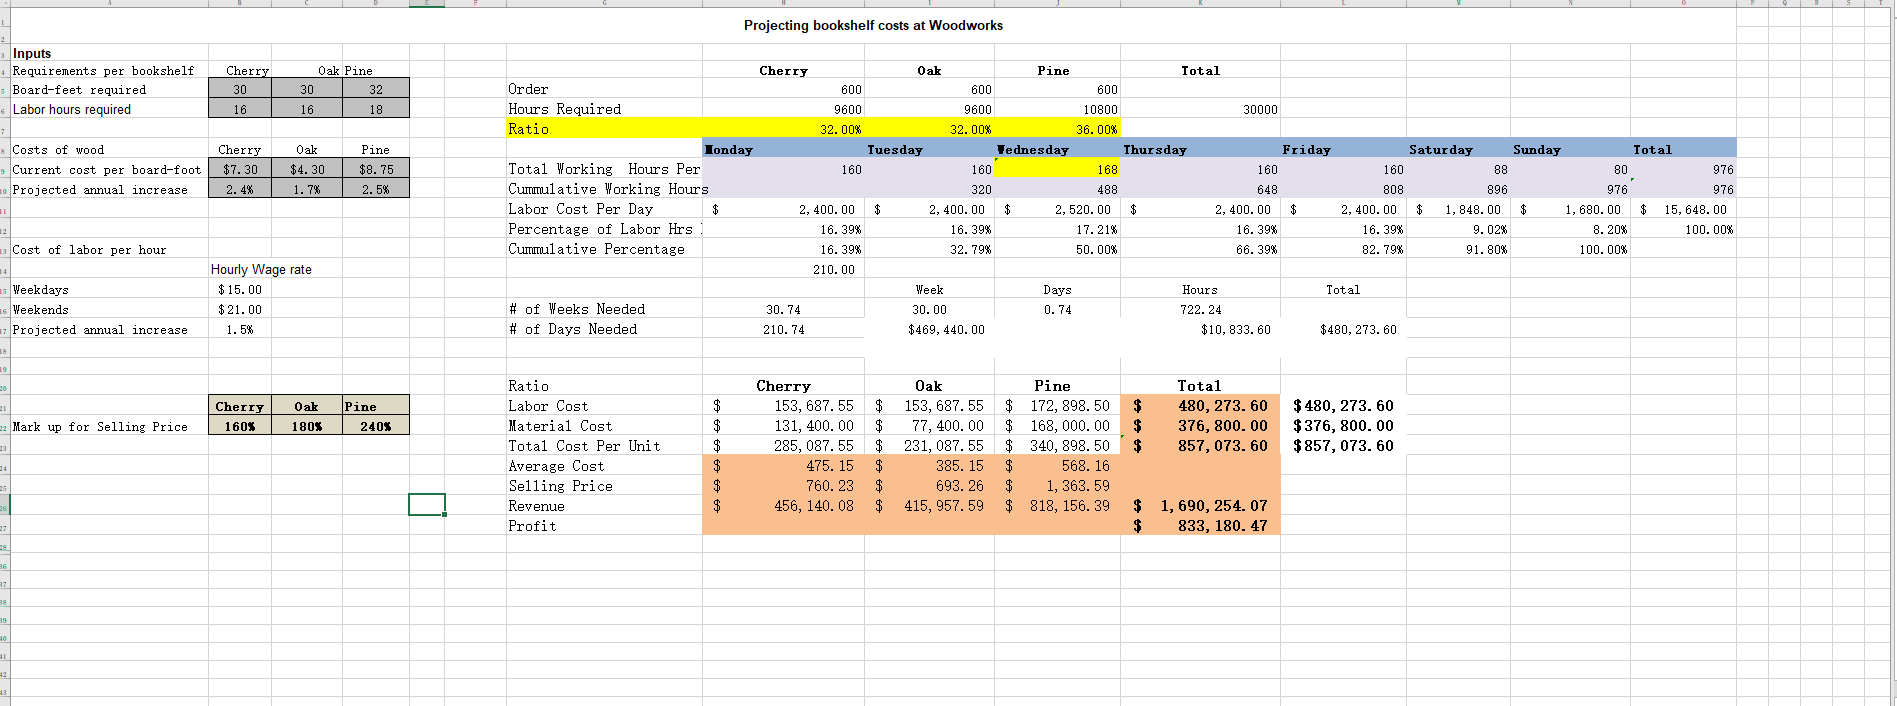1897x706 pixels.
Task: Select the Pine ratio 36.00% cell
Action: tap(1058, 129)
